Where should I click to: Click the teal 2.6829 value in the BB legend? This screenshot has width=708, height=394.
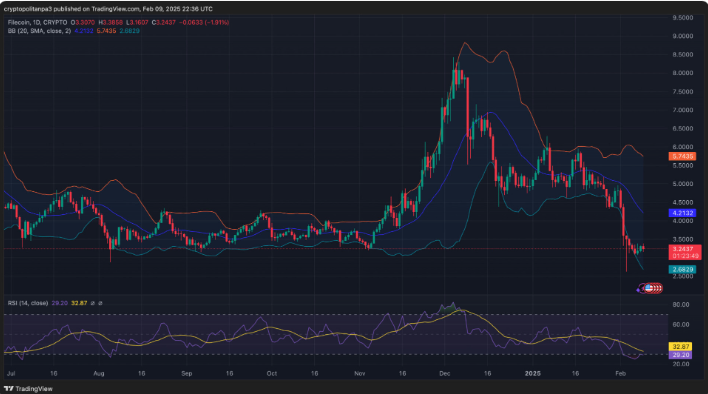point(130,31)
